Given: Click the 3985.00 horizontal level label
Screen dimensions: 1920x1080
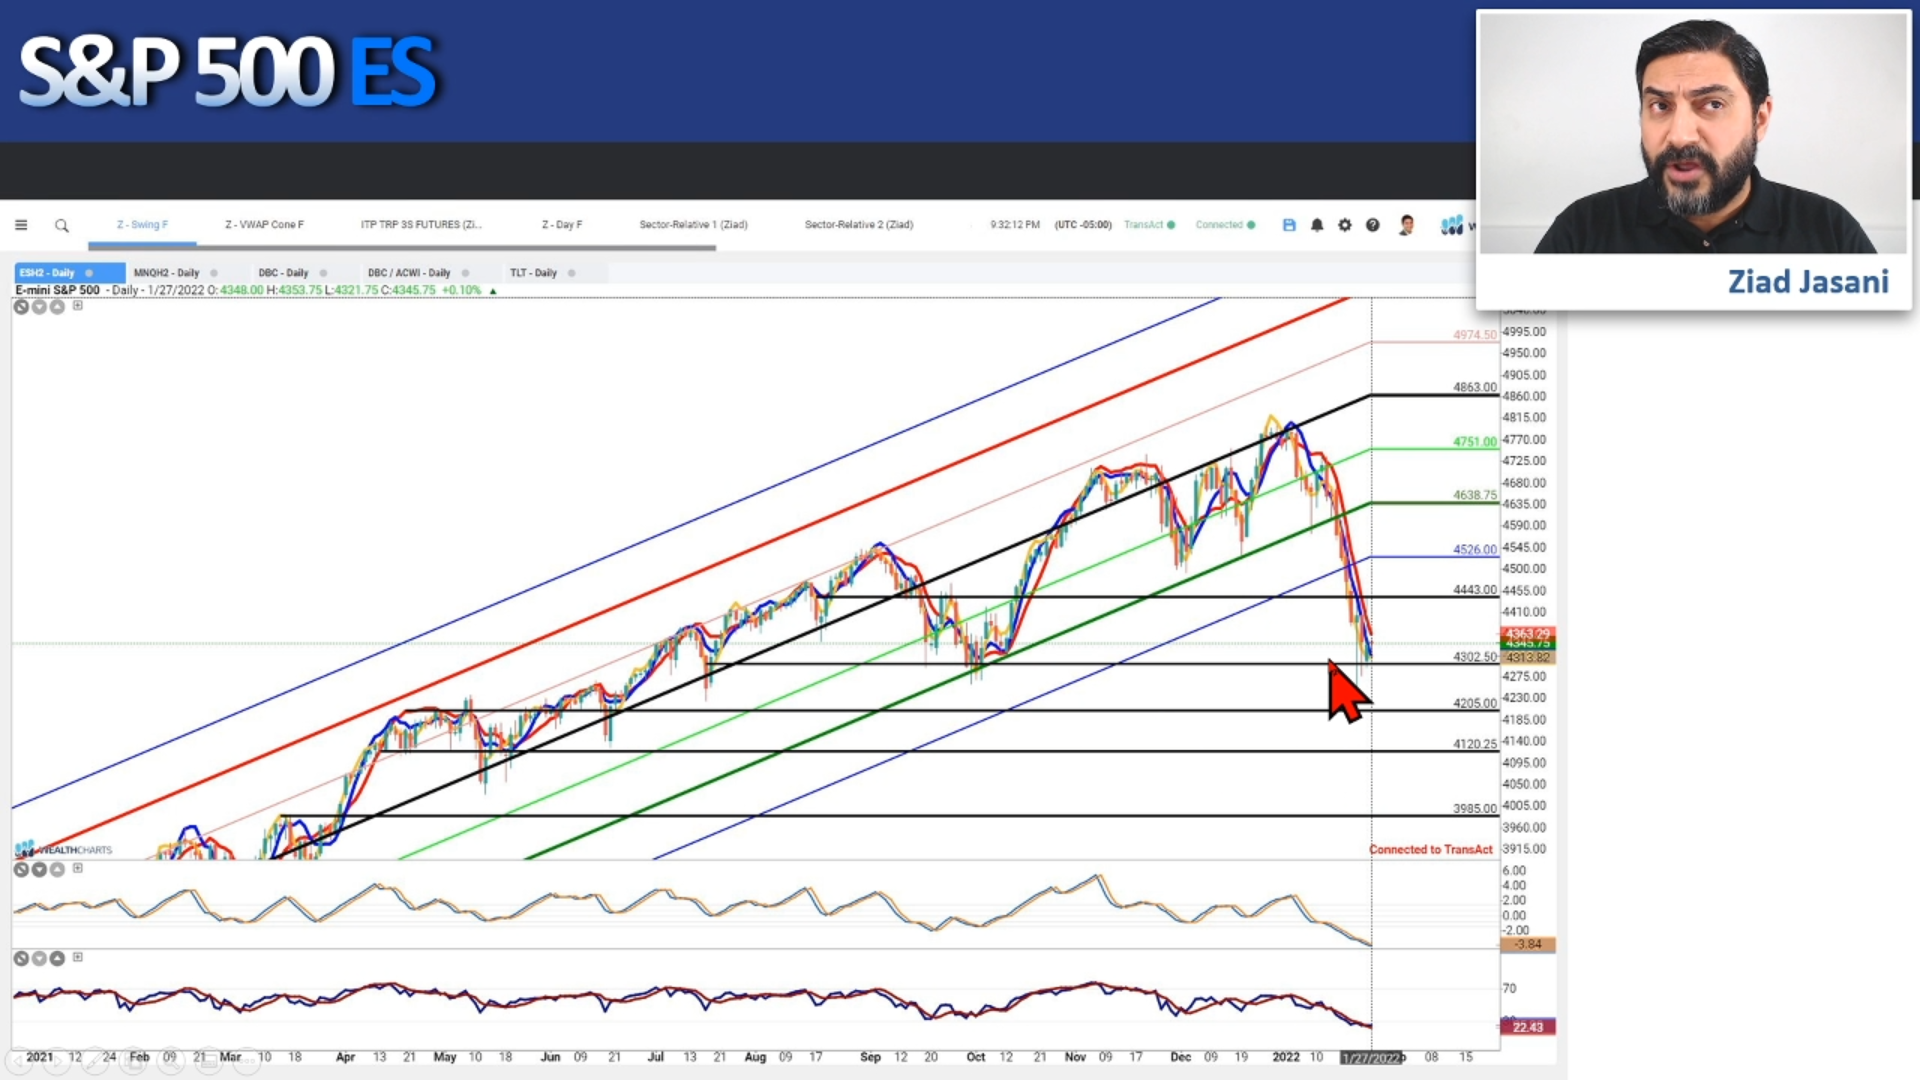Looking at the screenshot, I should pyautogui.click(x=1475, y=808).
